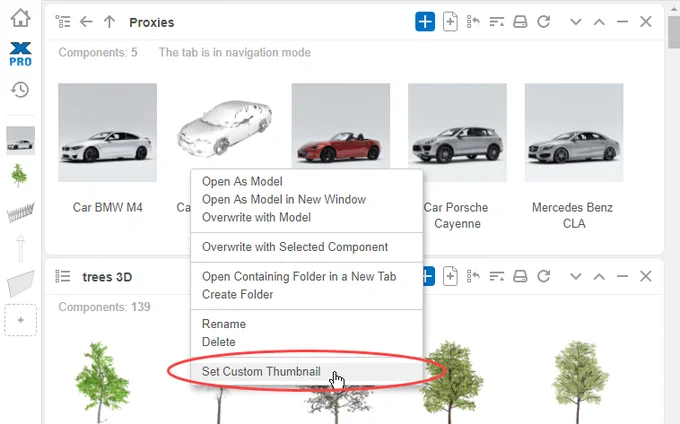Open the Home icon in sidebar
Image resolution: width=680 pixels, height=424 pixels.
20,18
